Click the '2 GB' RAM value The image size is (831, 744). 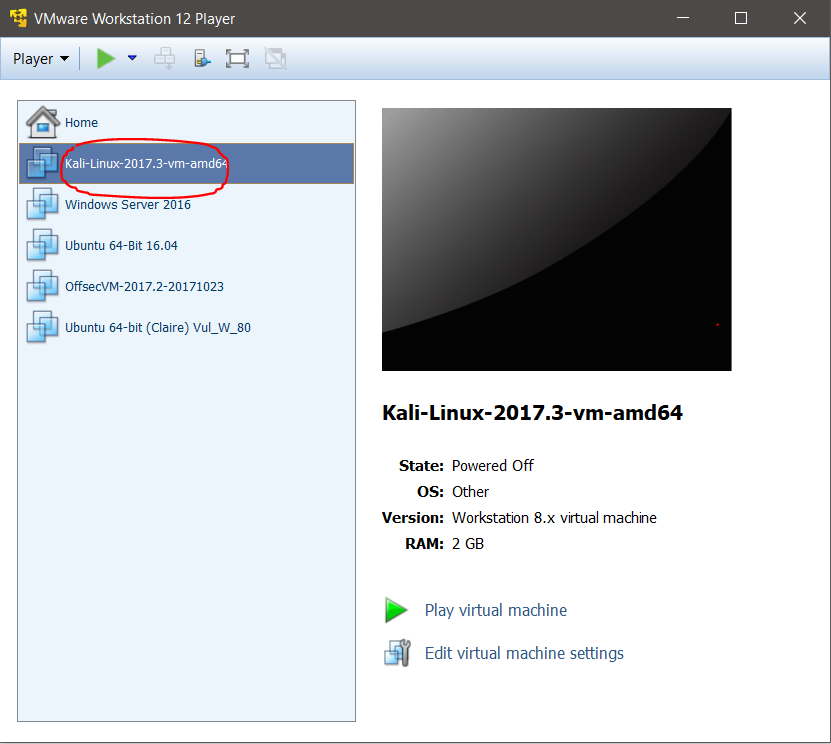pos(468,544)
